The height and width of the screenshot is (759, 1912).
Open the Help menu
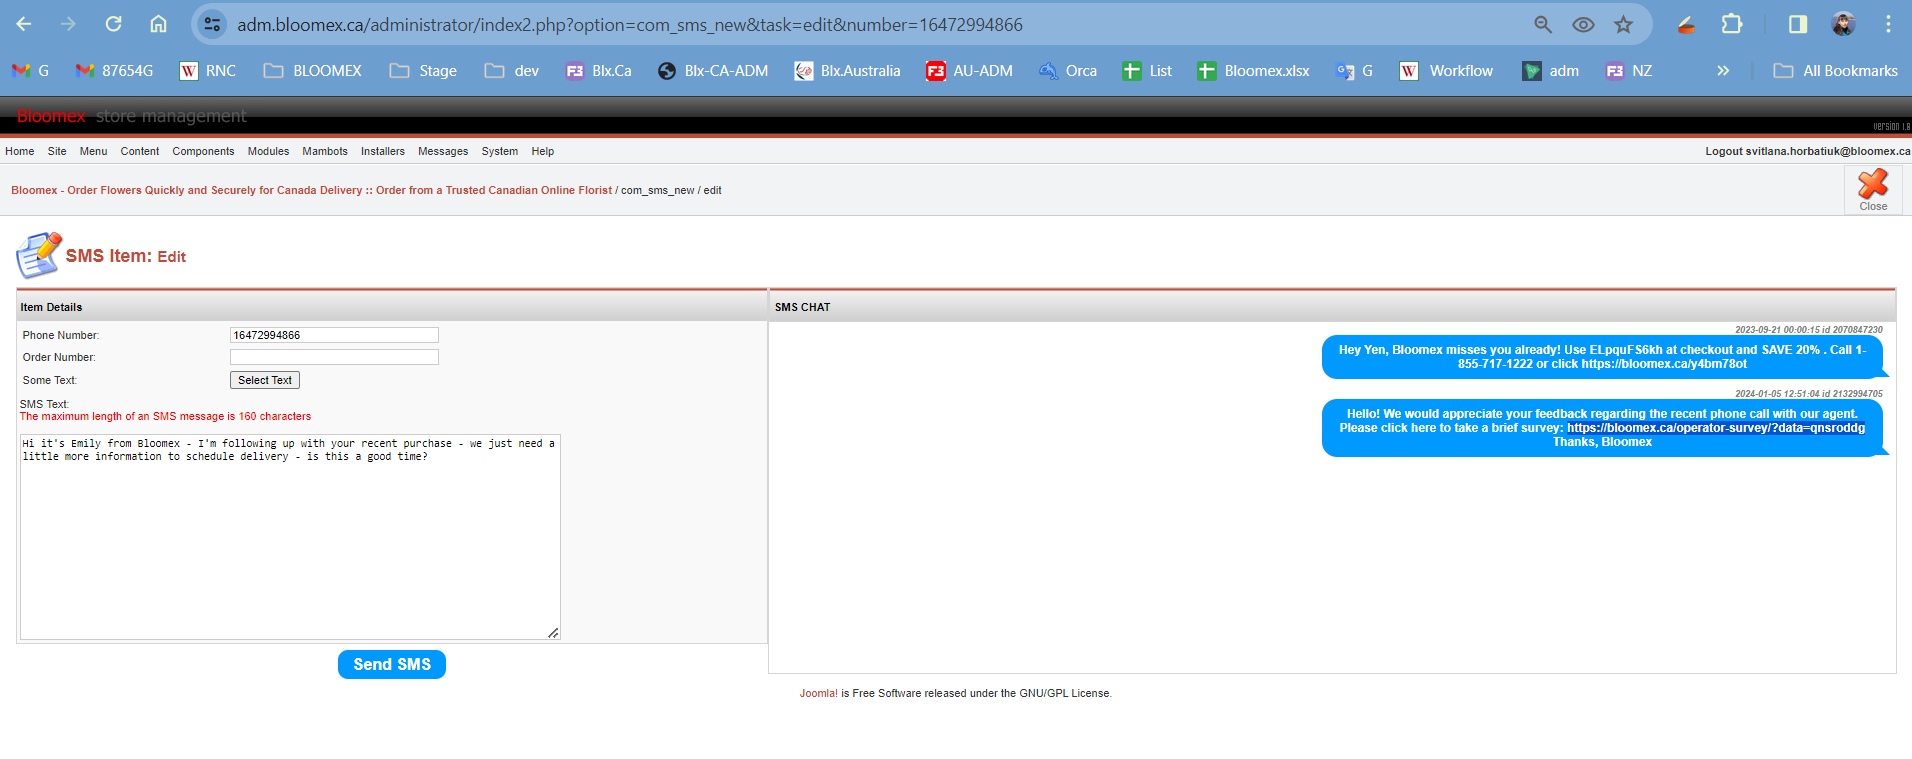click(x=543, y=151)
